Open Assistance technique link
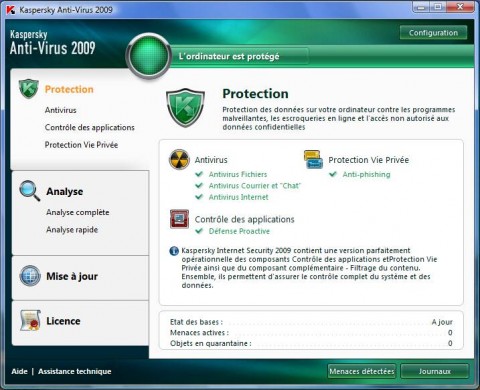 75,371
